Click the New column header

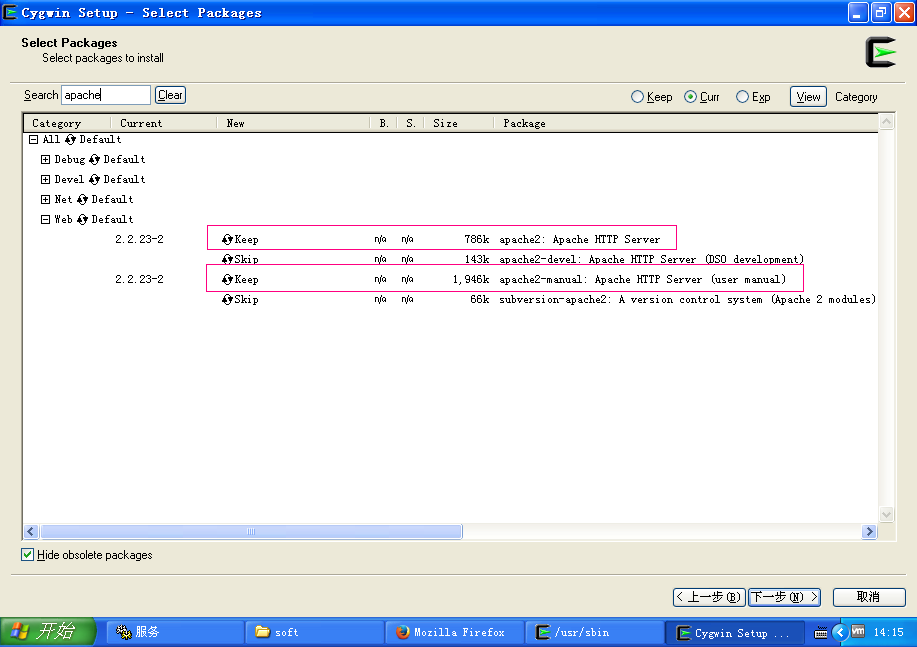pos(293,123)
